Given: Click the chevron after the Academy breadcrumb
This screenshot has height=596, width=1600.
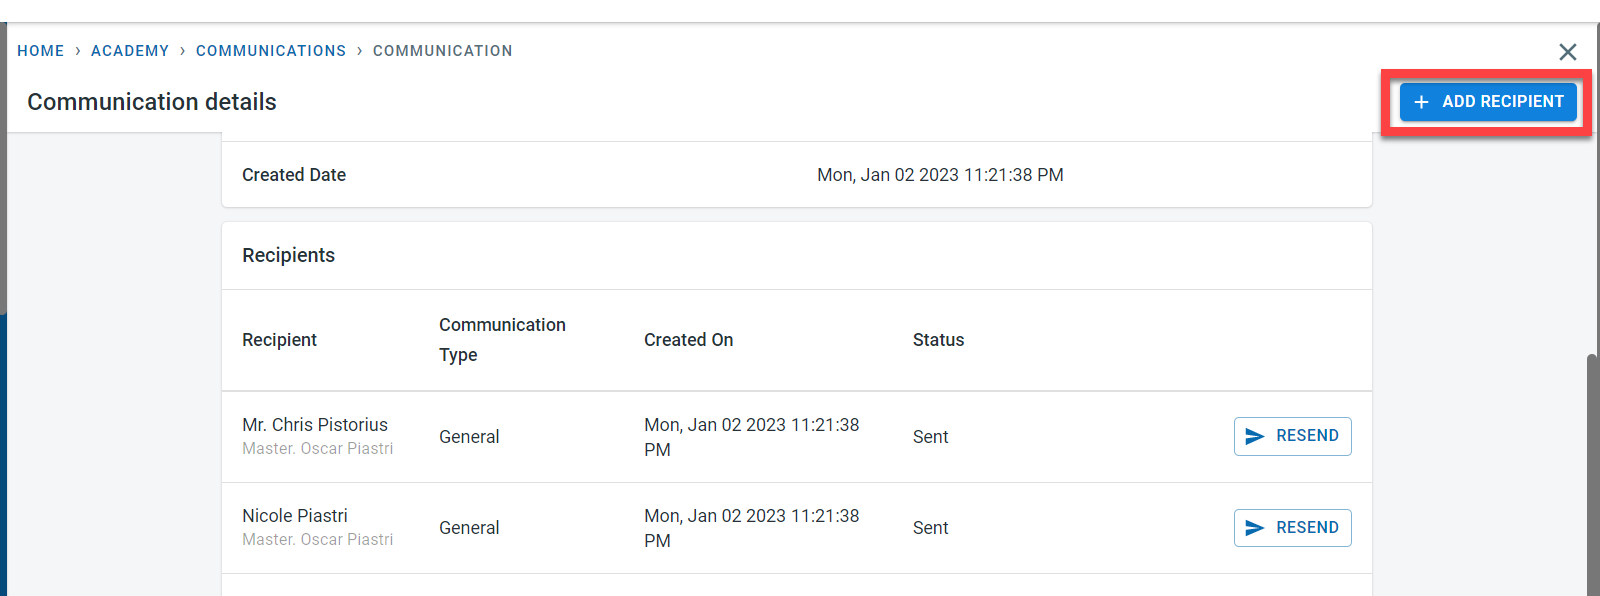Looking at the screenshot, I should (x=183, y=51).
